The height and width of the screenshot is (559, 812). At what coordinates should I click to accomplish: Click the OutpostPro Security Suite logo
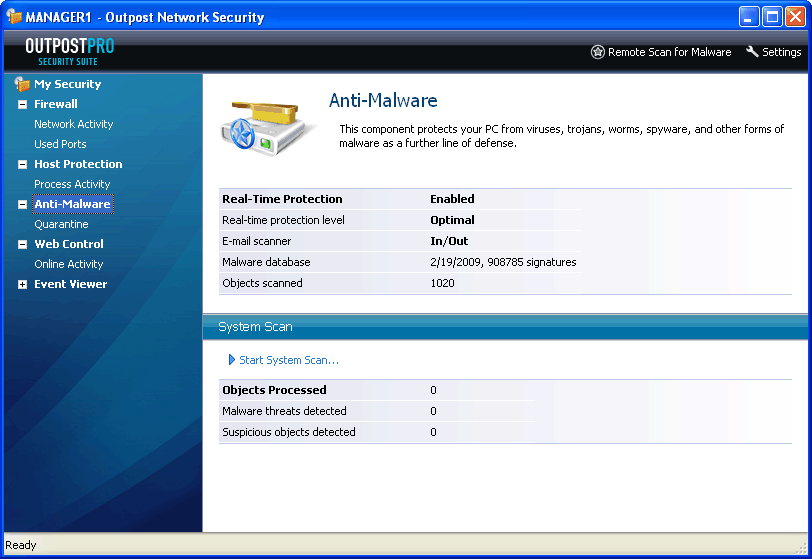point(69,51)
